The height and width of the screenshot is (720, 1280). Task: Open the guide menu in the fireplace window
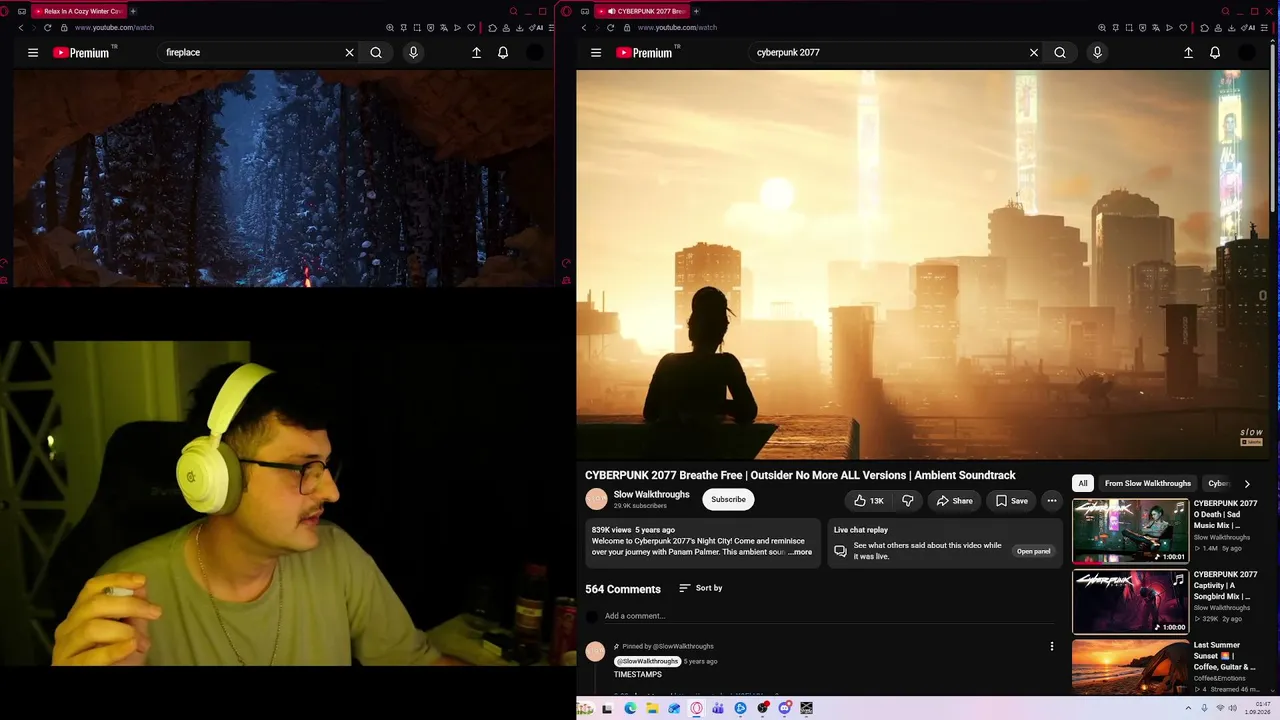(33, 53)
